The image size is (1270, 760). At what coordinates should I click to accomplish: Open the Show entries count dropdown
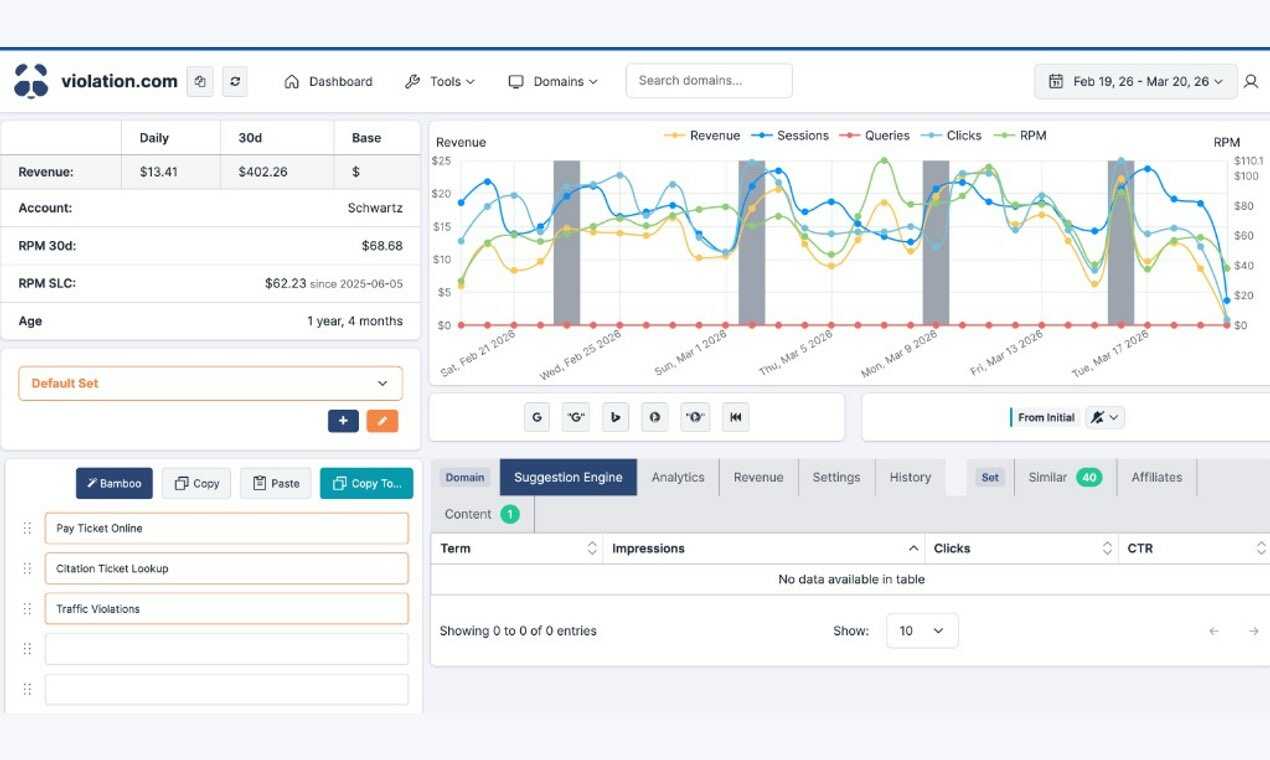[922, 631]
